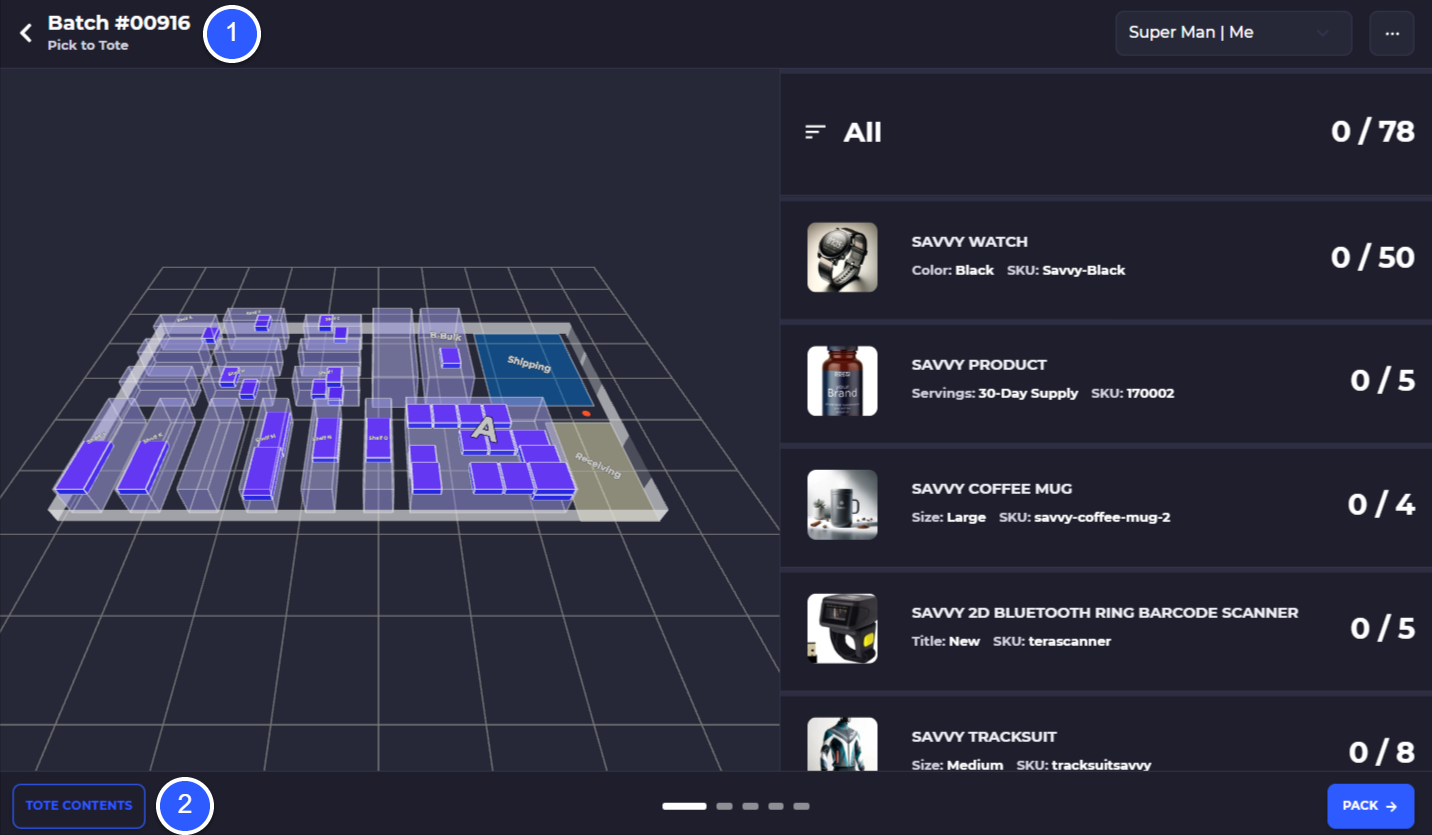Go to the fifth page indicator dot
Screen dimensions: 1432x835
[801, 806]
